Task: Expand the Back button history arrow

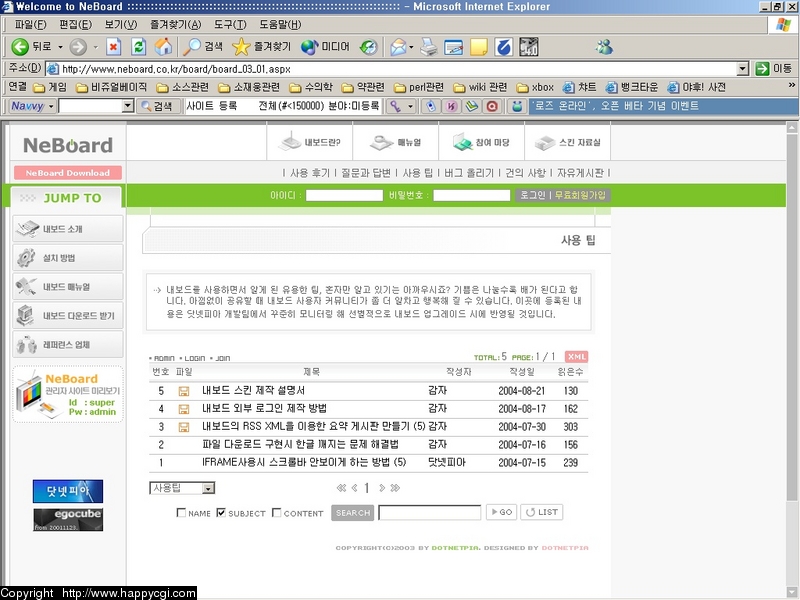Action: [60, 47]
